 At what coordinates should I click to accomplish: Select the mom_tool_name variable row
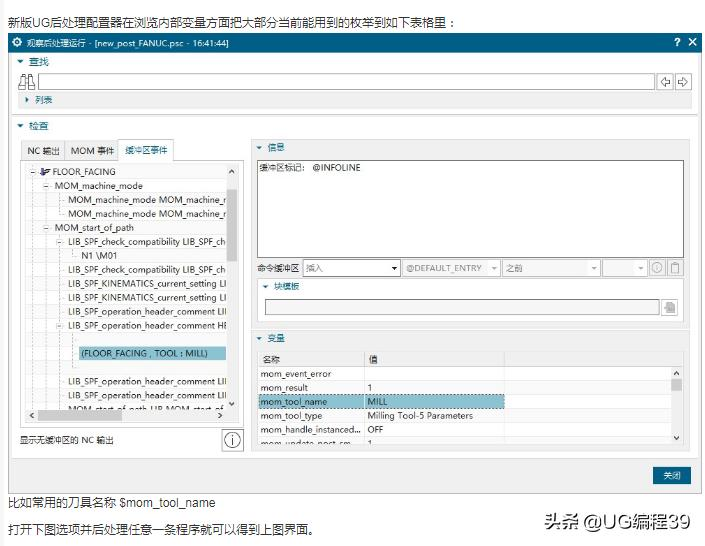pyautogui.click(x=381, y=401)
